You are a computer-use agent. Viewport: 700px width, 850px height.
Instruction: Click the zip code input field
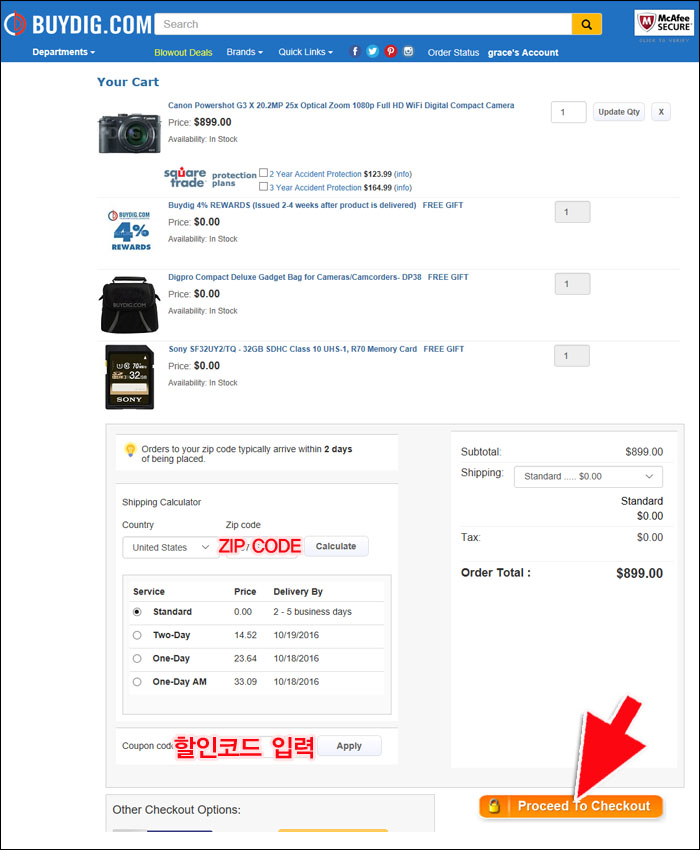tap(262, 547)
